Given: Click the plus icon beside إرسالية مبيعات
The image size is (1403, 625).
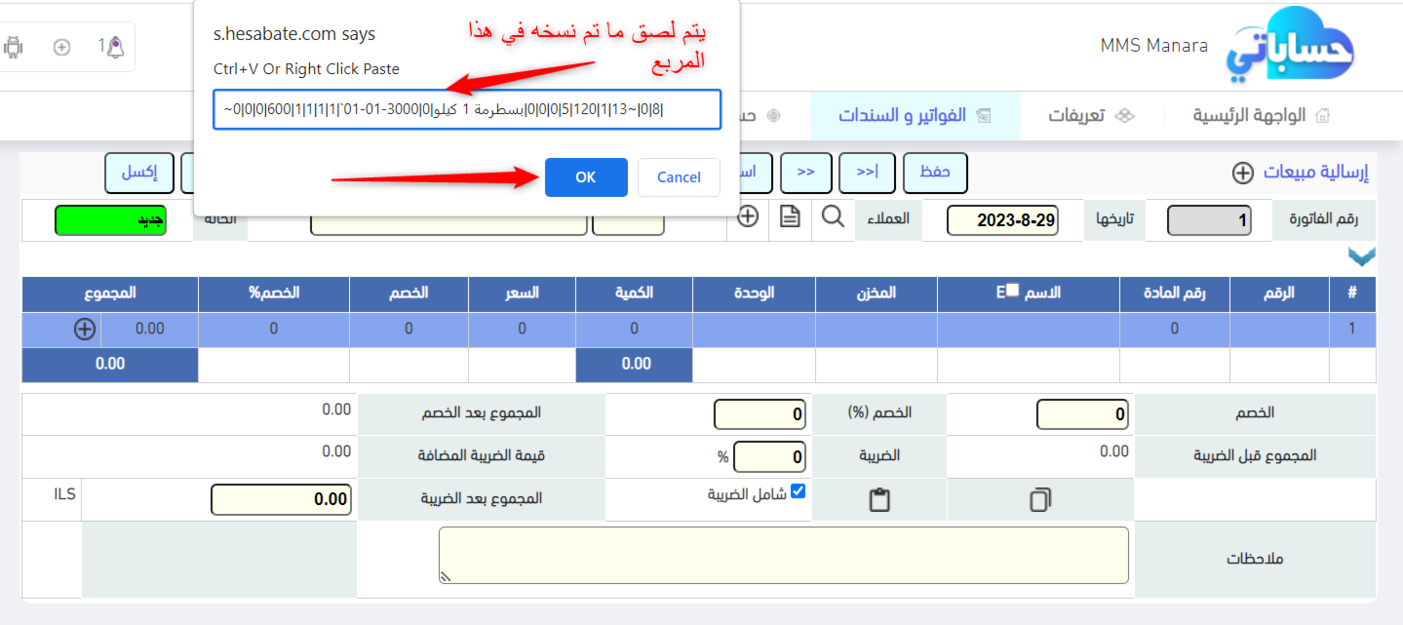Looking at the screenshot, I should point(1242,173).
